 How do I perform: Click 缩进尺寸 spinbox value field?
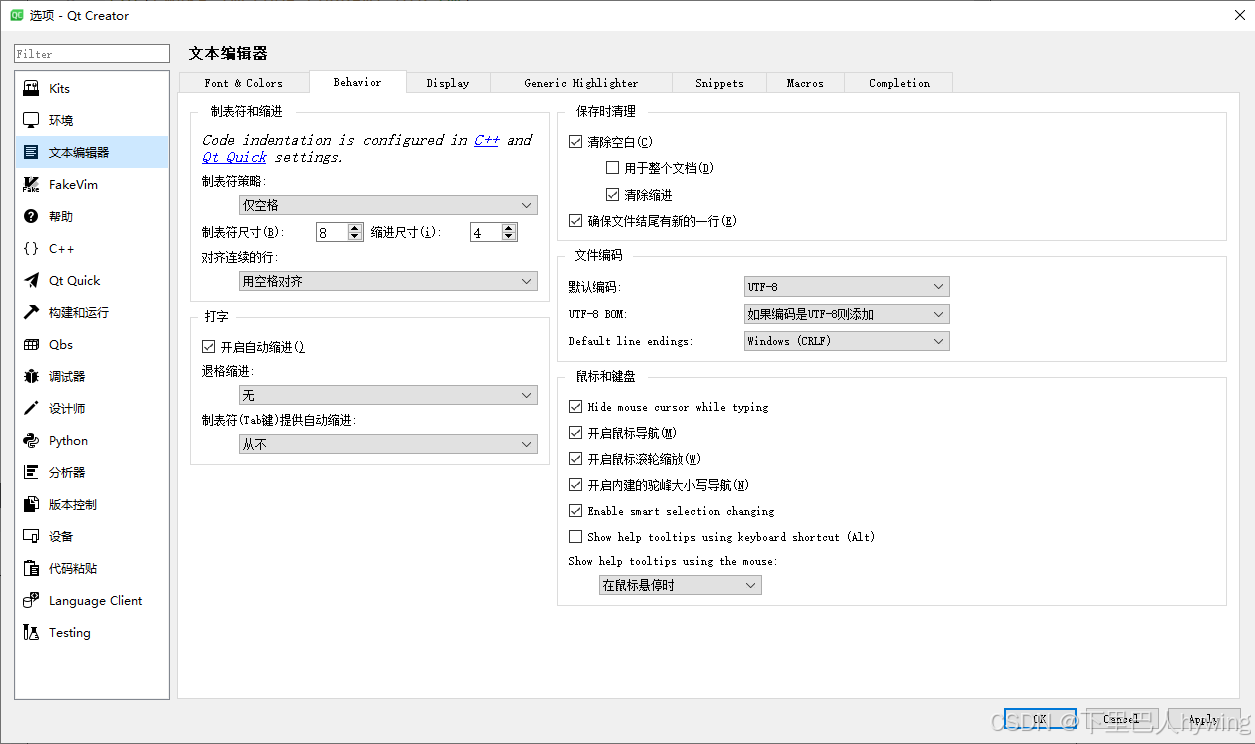pos(486,232)
